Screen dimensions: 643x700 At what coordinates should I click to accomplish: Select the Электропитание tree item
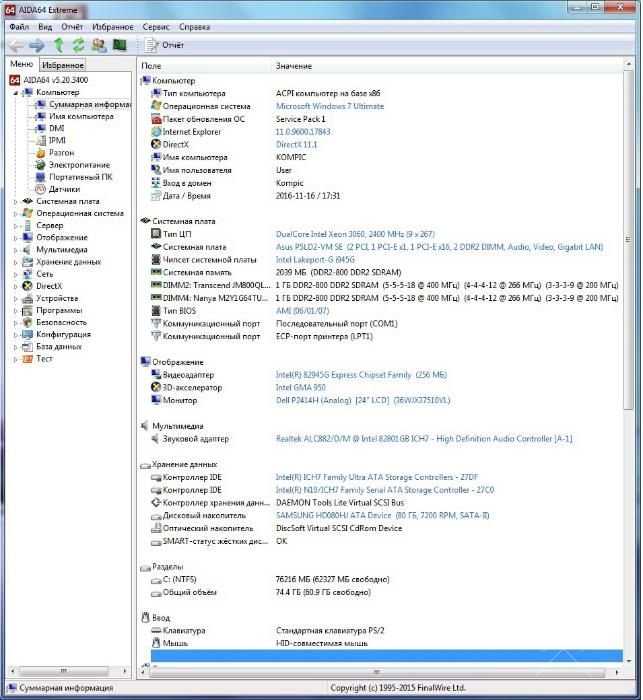pos(79,165)
